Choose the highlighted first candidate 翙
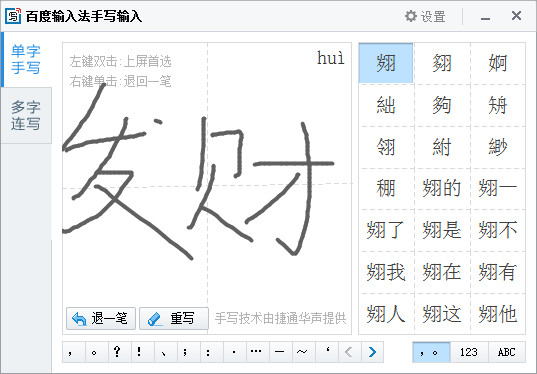This screenshot has width=537, height=374. 386,63
